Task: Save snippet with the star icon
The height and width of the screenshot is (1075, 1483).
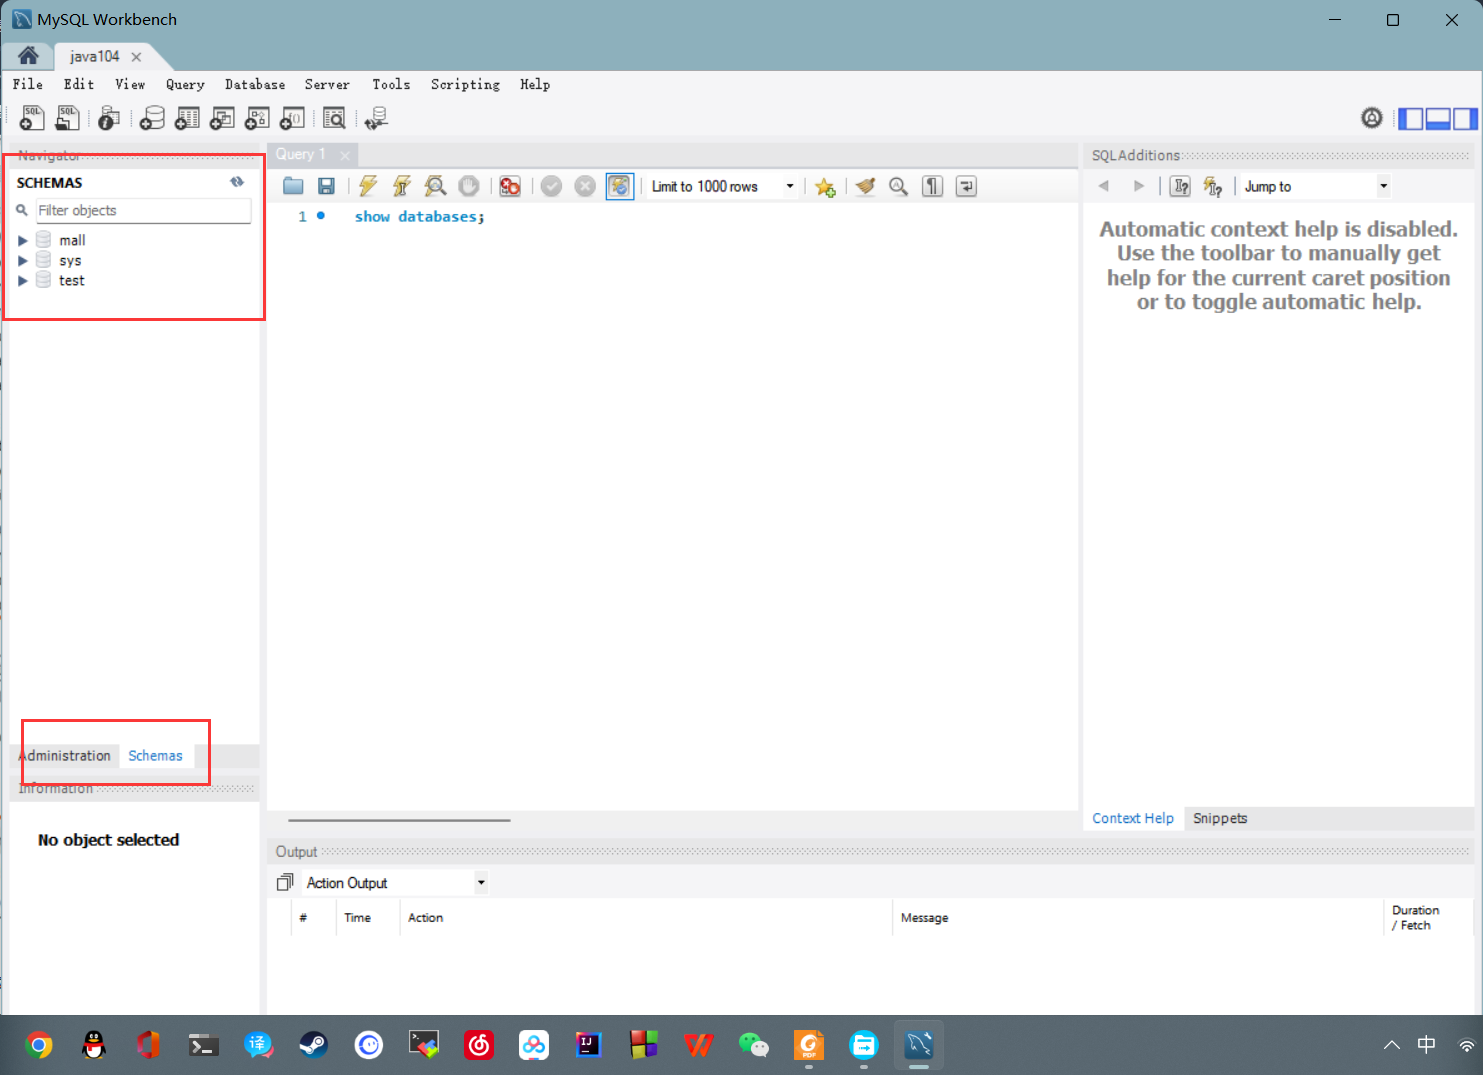Action: pyautogui.click(x=825, y=187)
